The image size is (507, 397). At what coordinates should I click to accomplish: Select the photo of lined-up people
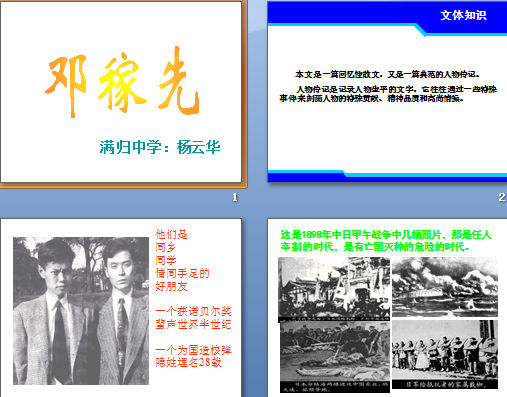click(445, 354)
